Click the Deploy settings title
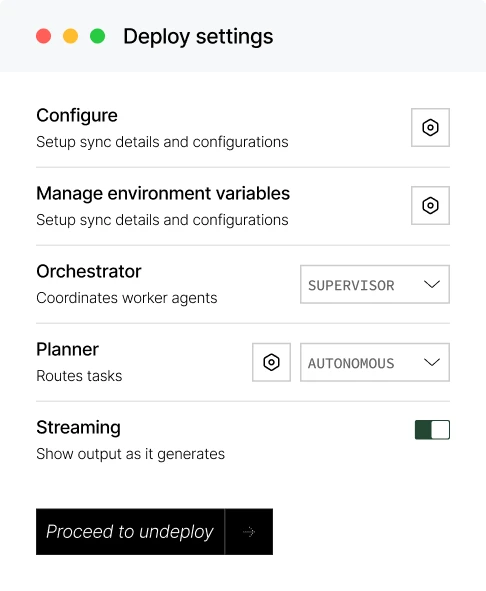This screenshot has width=486, height=591. pyautogui.click(x=198, y=37)
